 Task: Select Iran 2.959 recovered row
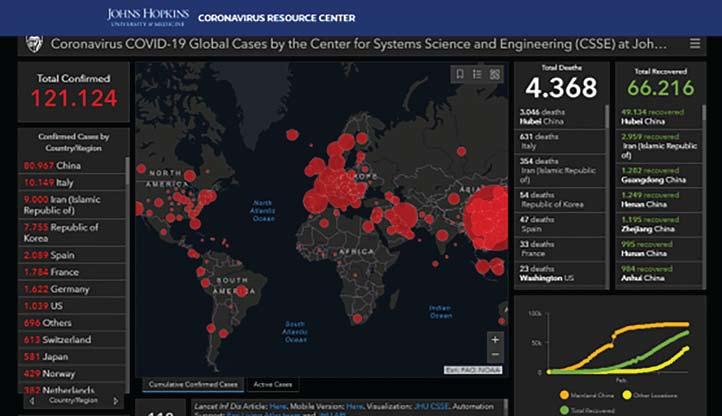coord(659,146)
